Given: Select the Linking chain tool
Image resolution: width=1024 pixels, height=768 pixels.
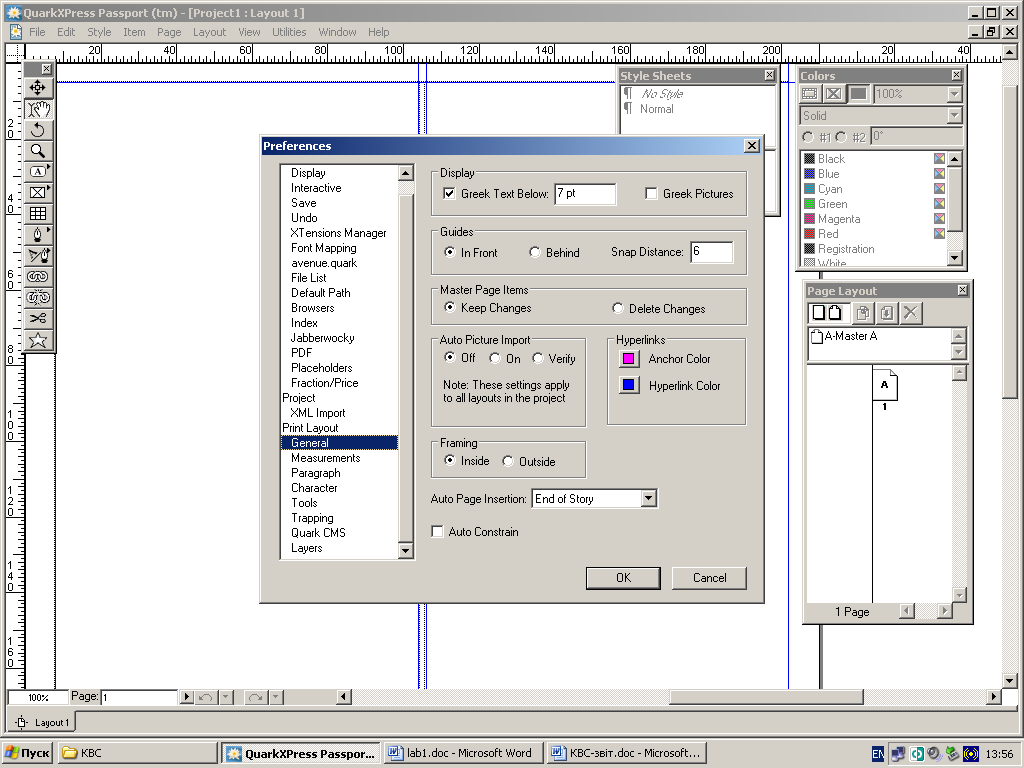Looking at the screenshot, I should point(38,276).
